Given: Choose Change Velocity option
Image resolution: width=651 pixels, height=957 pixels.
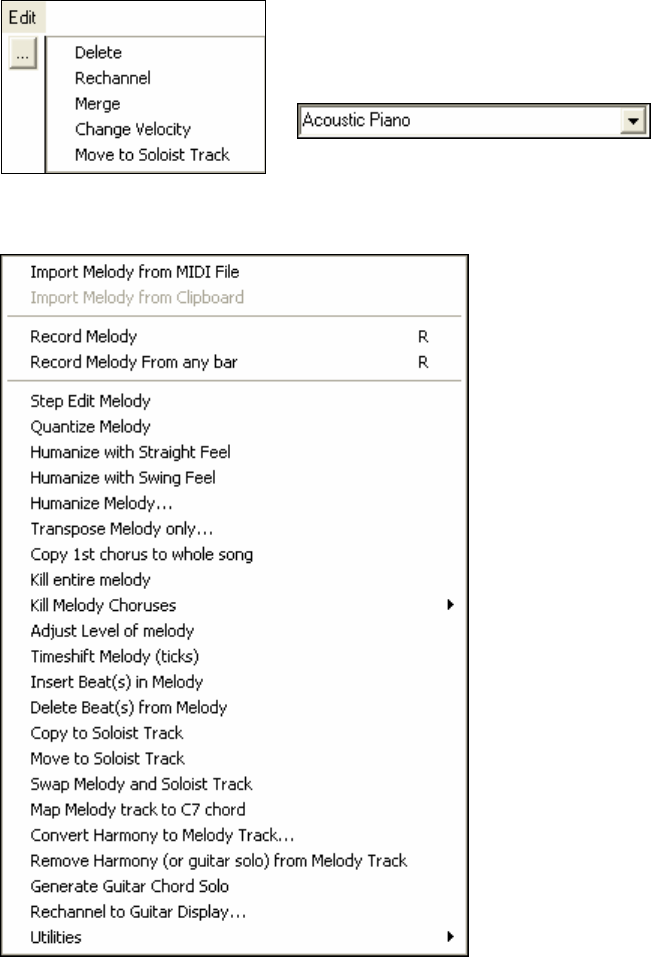Looking at the screenshot, I should pyautogui.click(x=132, y=129).
